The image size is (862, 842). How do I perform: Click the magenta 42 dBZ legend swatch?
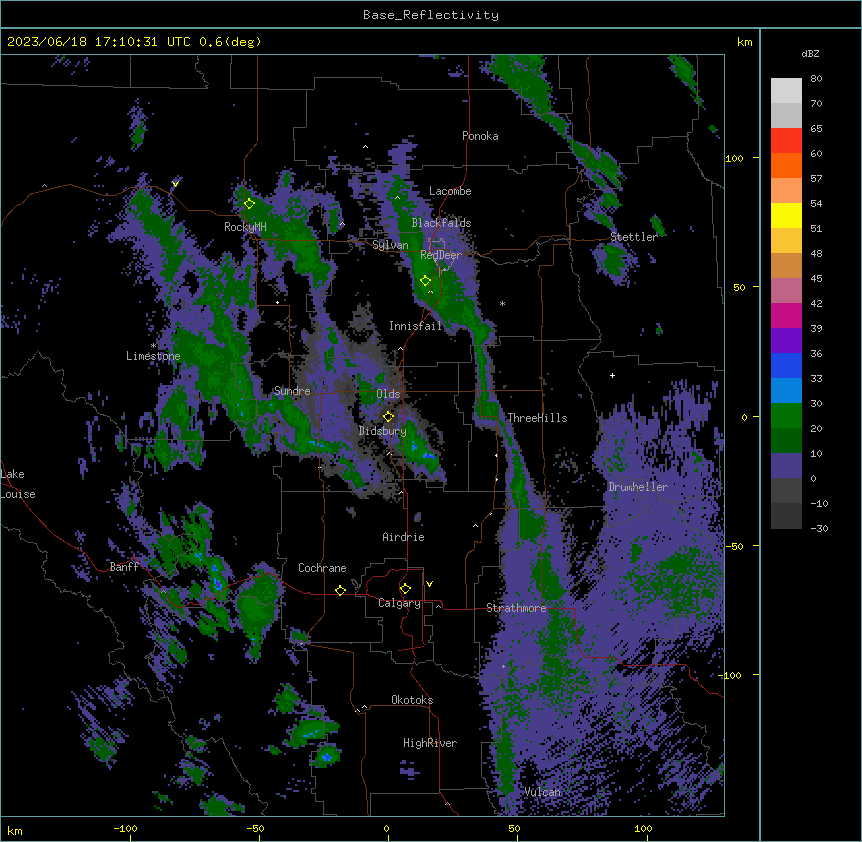click(786, 315)
